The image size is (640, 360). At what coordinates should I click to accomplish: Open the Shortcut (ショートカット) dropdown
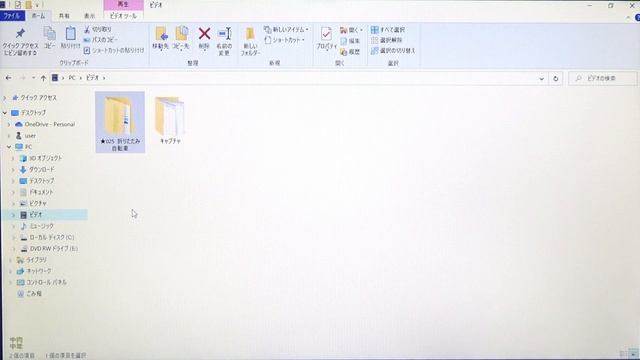(284, 40)
